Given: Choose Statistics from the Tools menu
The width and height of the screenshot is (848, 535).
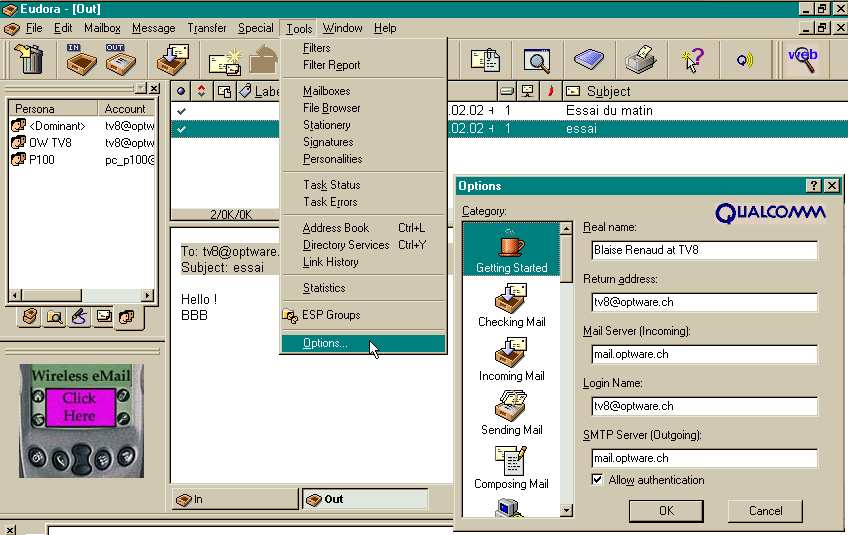Looking at the screenshot, I should pos(363,288).
